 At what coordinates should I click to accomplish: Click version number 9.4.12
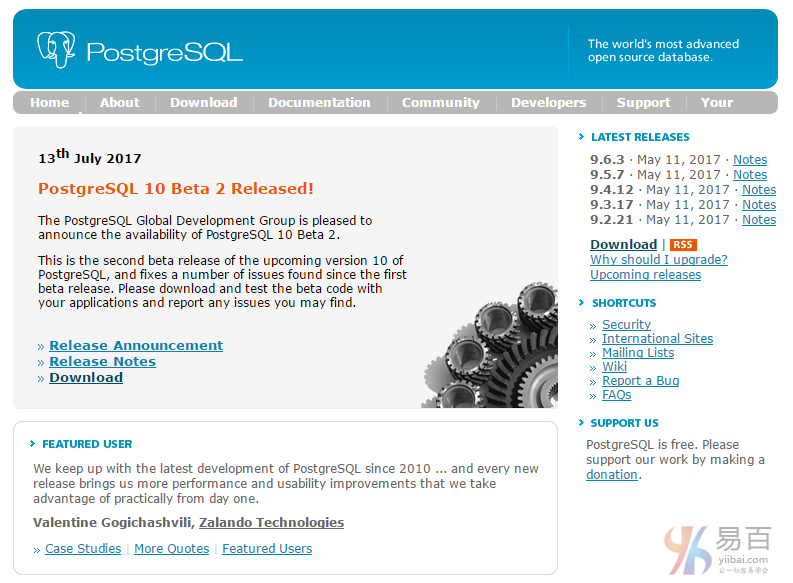coord(612,190)
